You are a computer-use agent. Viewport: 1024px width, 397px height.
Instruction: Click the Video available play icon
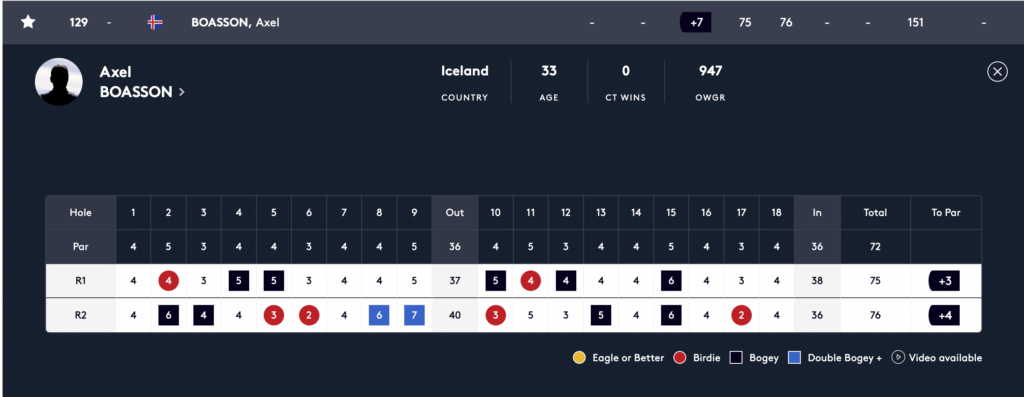click(x=898, y=357)
